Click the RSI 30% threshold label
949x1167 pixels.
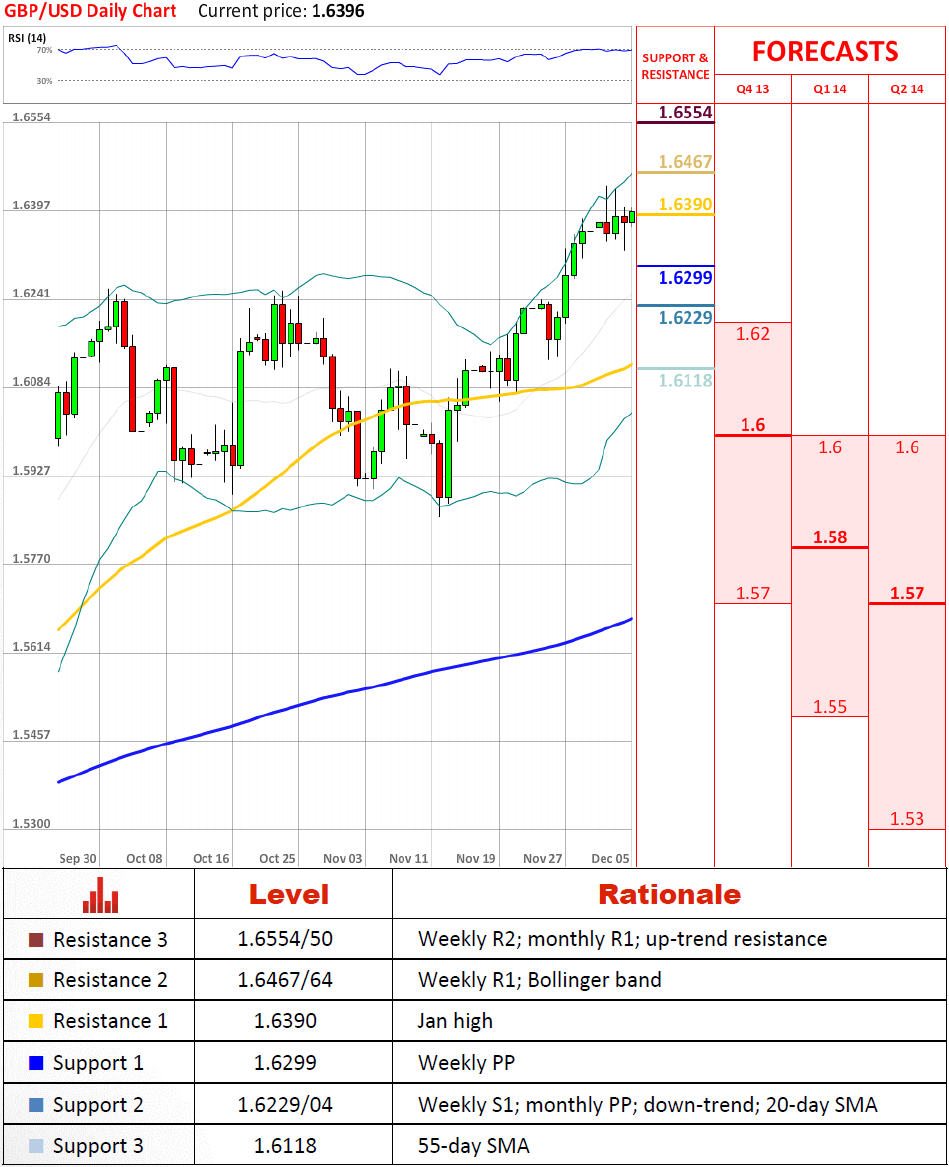[45, 80]
